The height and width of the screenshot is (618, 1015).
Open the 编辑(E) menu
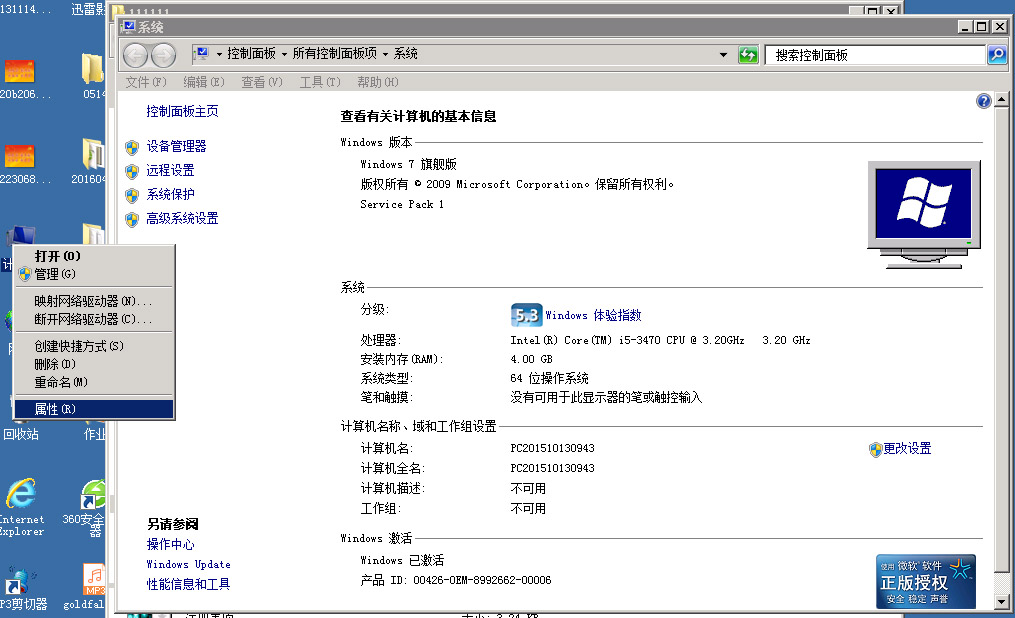(x=204, y=82)
